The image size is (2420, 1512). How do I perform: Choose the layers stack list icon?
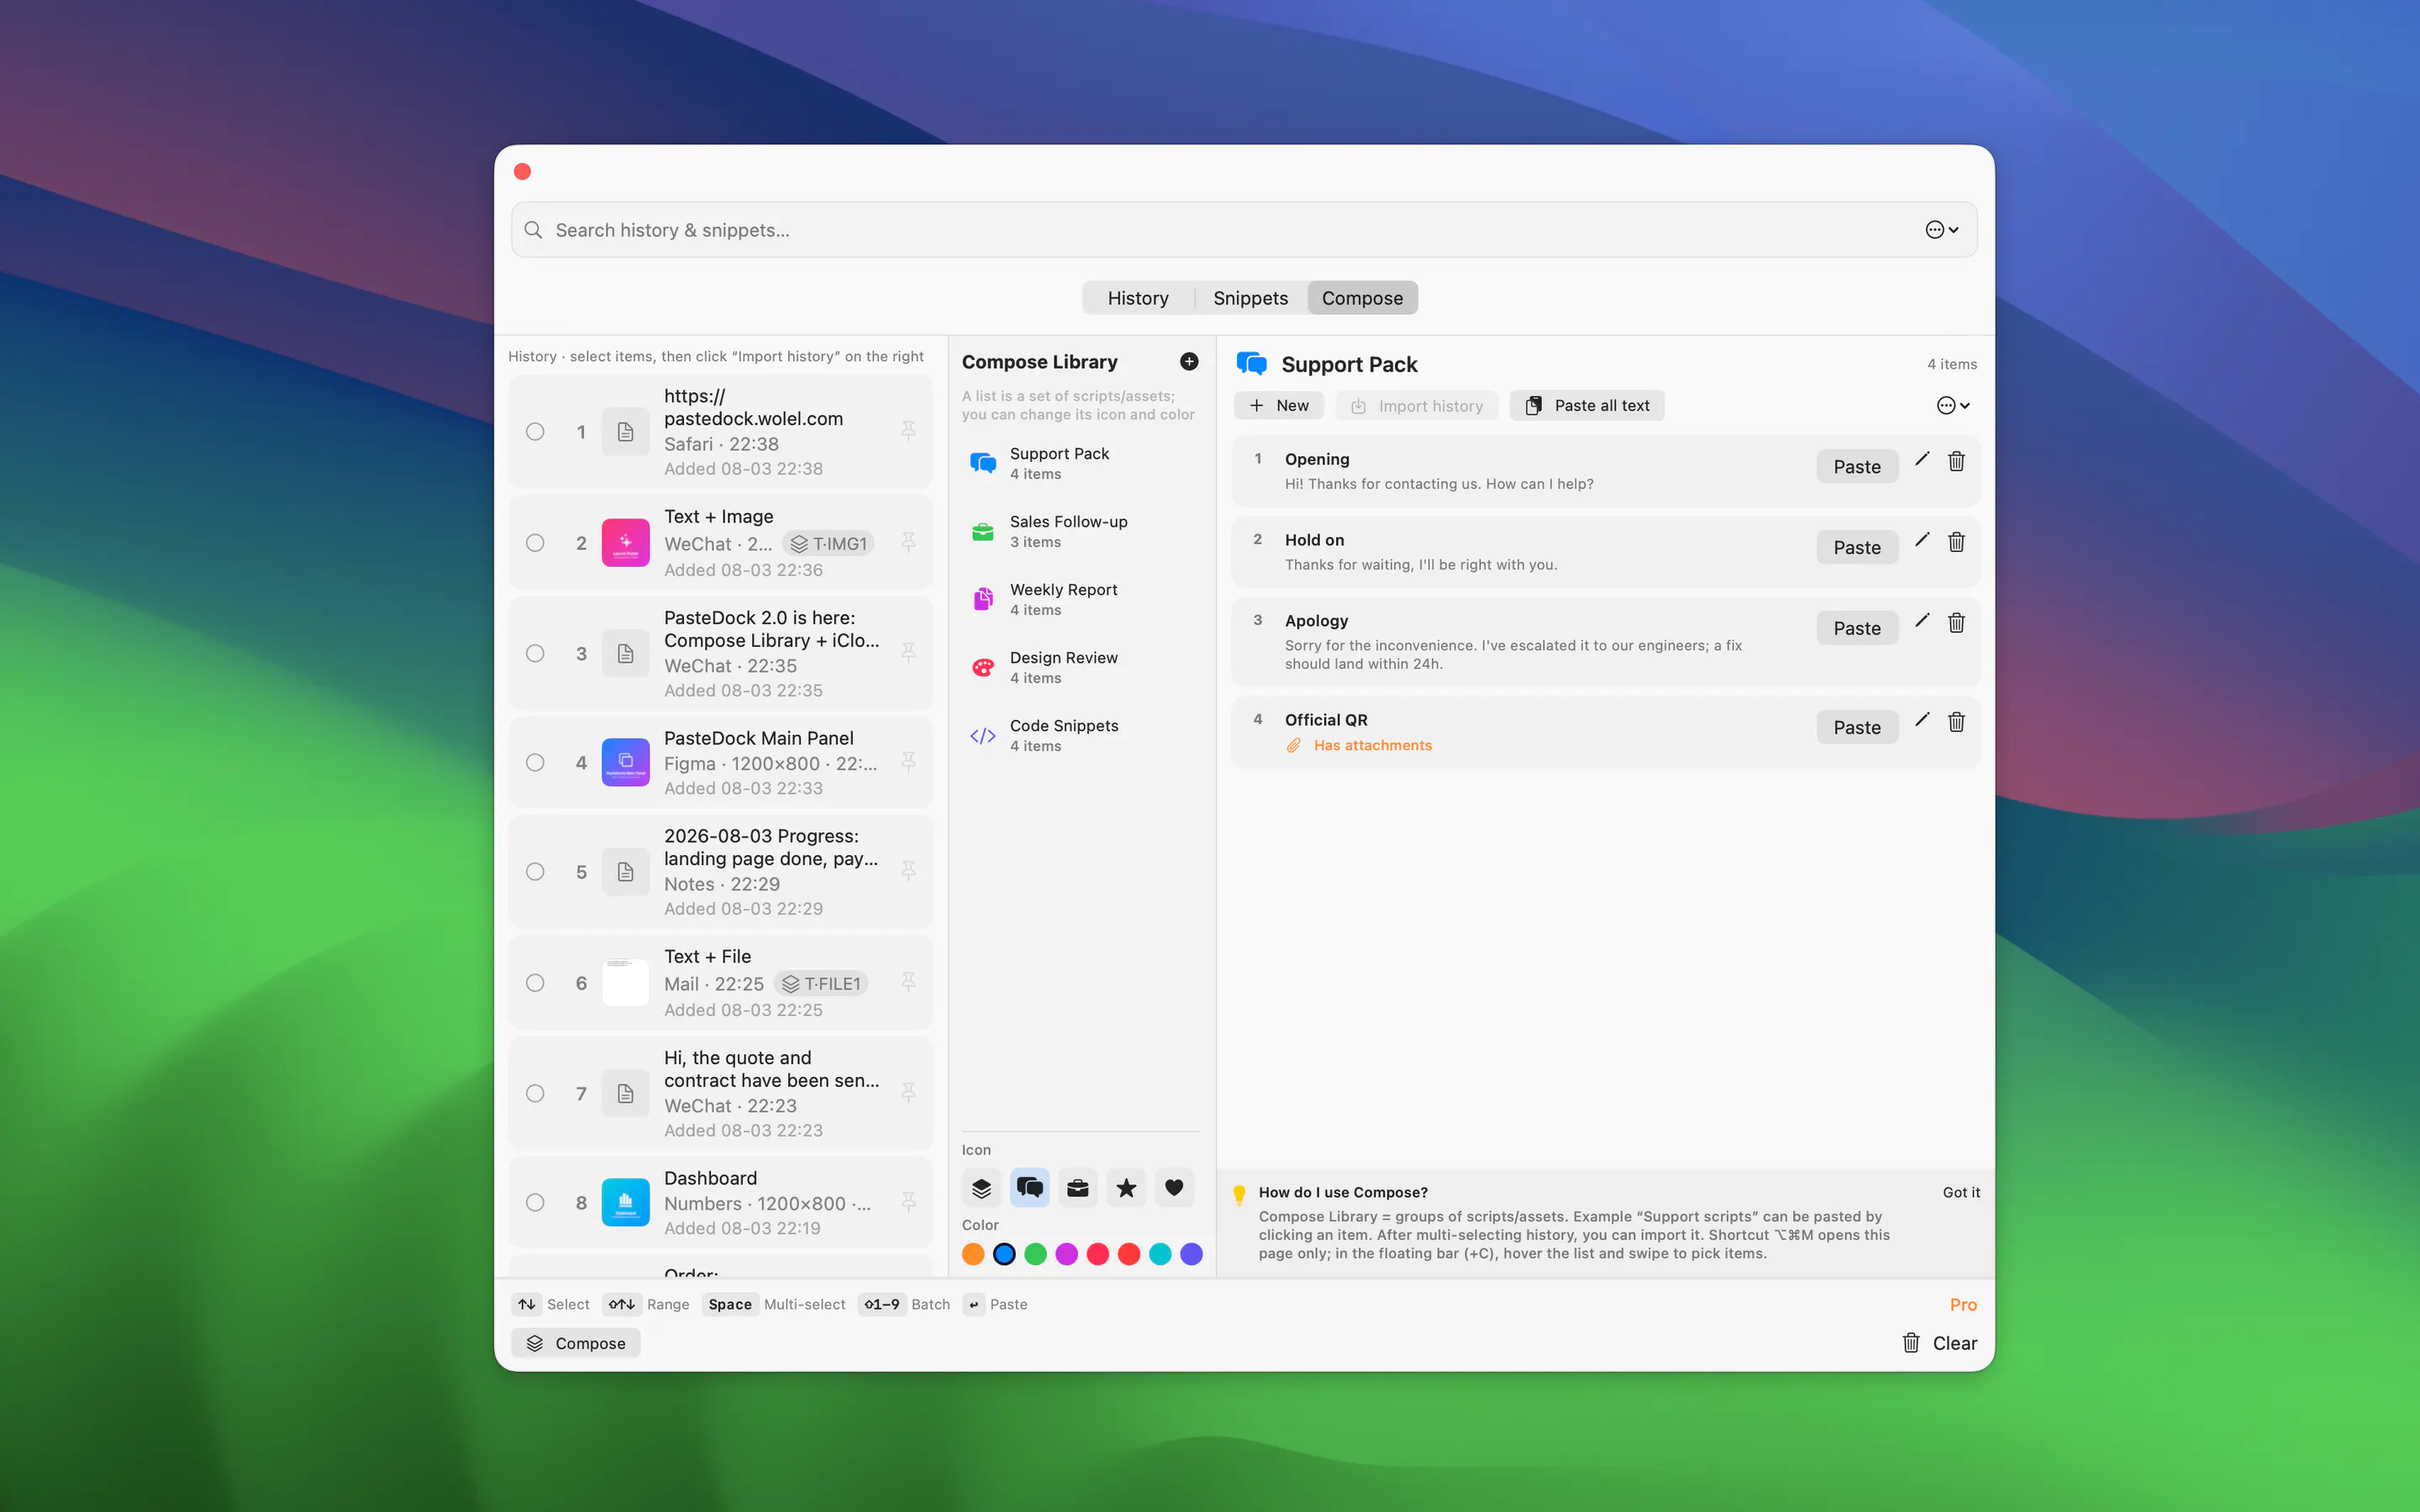click(981, 1188)
